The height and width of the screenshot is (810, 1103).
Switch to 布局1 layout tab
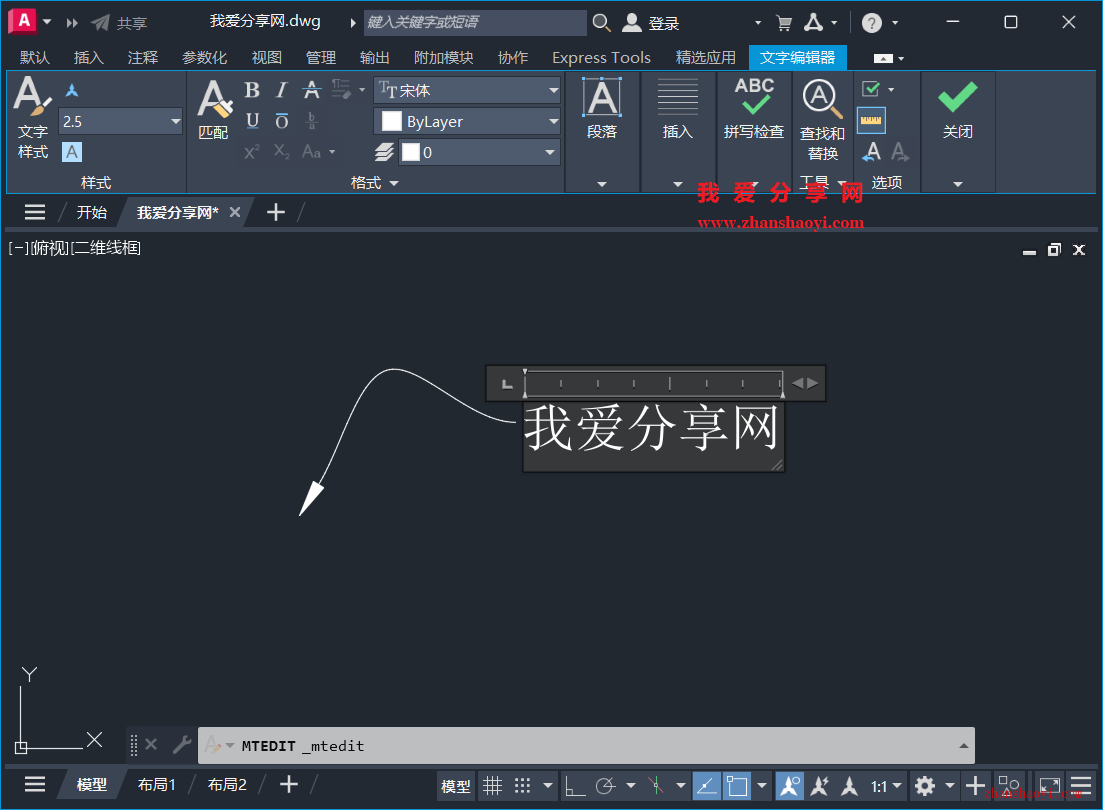coord(156,785)
